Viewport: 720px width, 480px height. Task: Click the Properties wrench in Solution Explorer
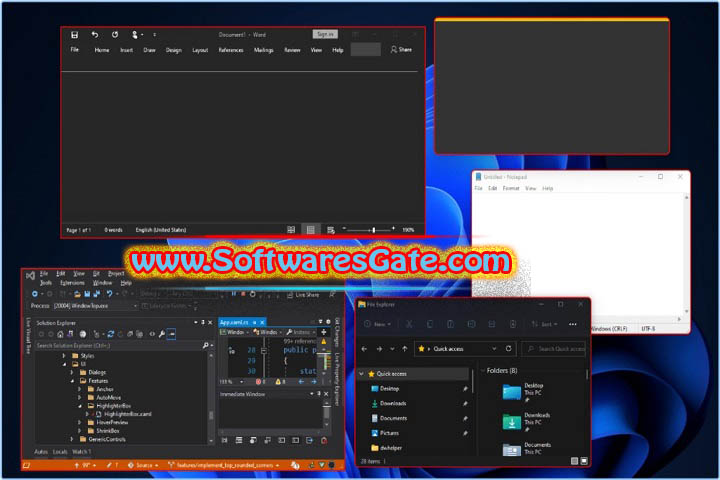pos(162,334)
